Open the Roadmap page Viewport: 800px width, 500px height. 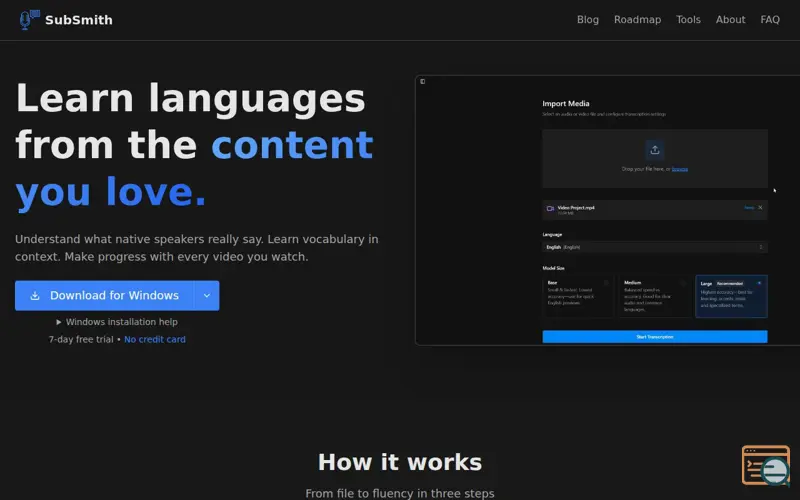(x=637, y=19)
